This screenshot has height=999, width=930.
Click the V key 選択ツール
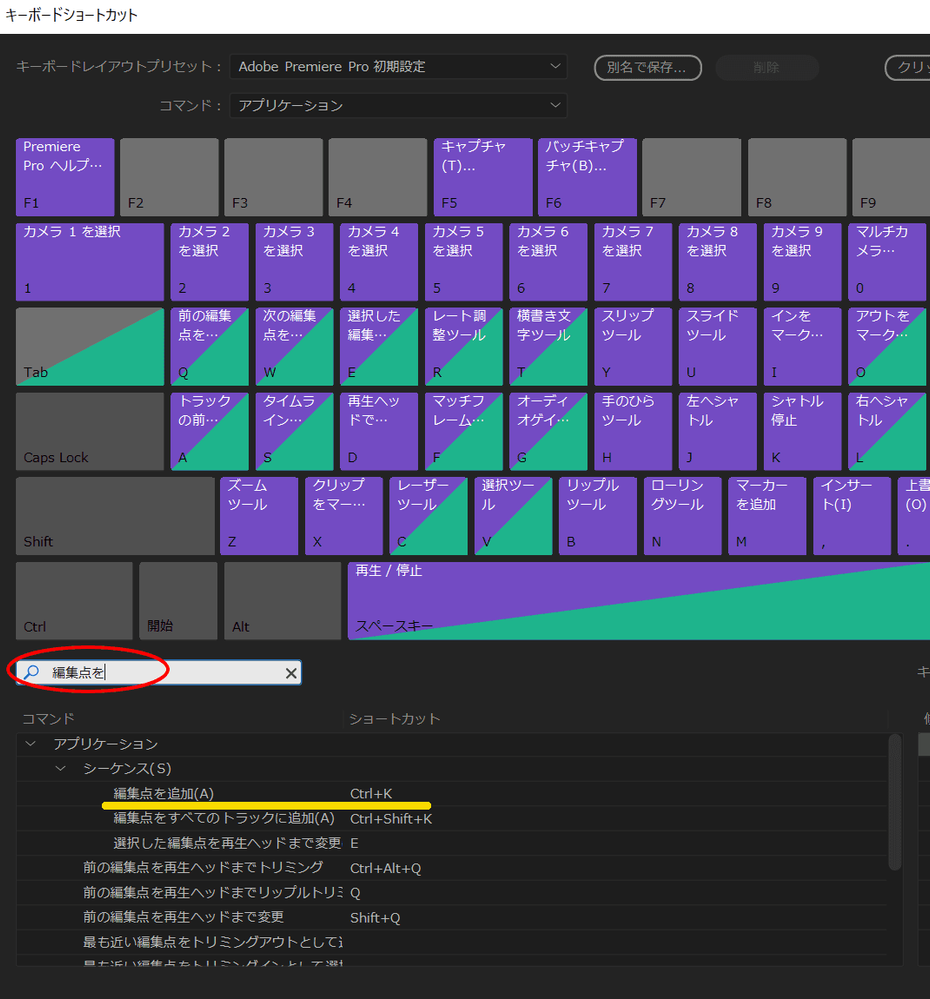pos(513,516)
